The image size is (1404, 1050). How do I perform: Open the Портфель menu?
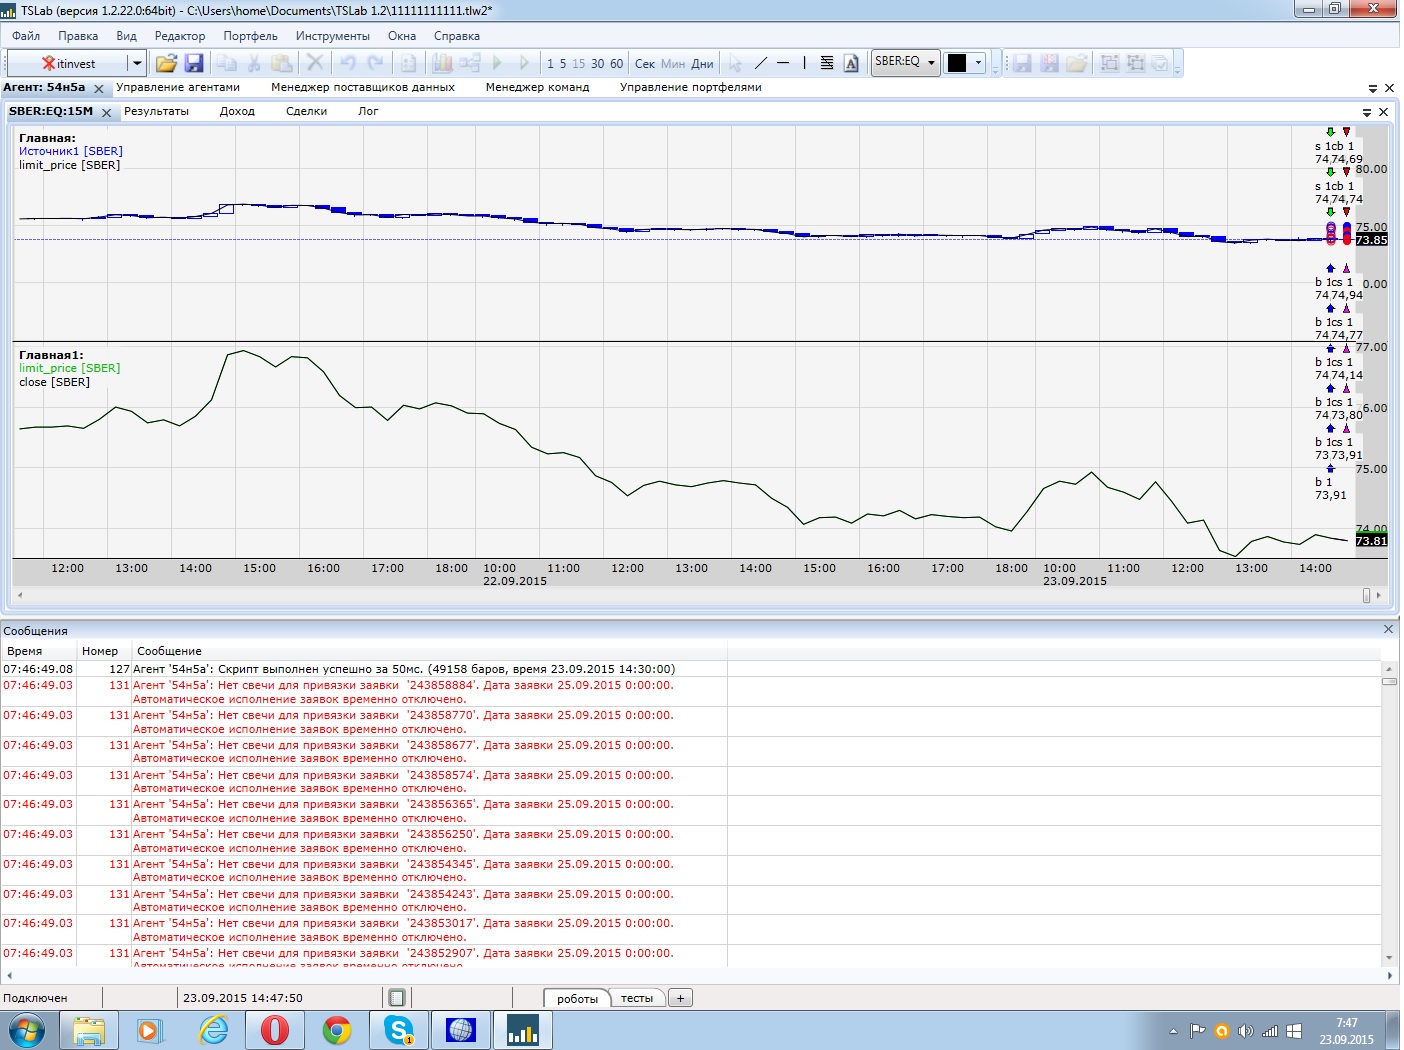pos(250,36)
